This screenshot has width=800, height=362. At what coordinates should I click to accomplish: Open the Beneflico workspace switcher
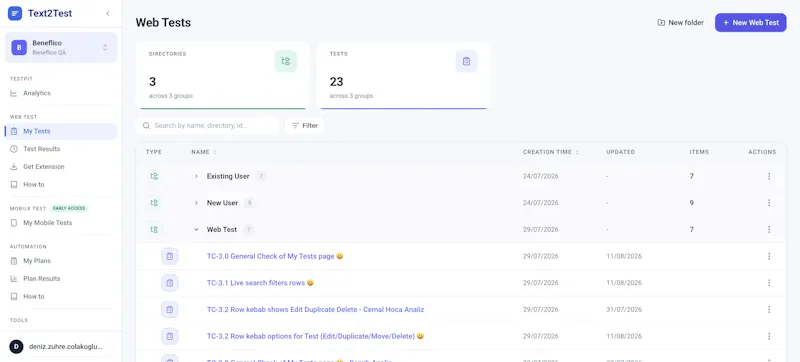coord(61,47)
